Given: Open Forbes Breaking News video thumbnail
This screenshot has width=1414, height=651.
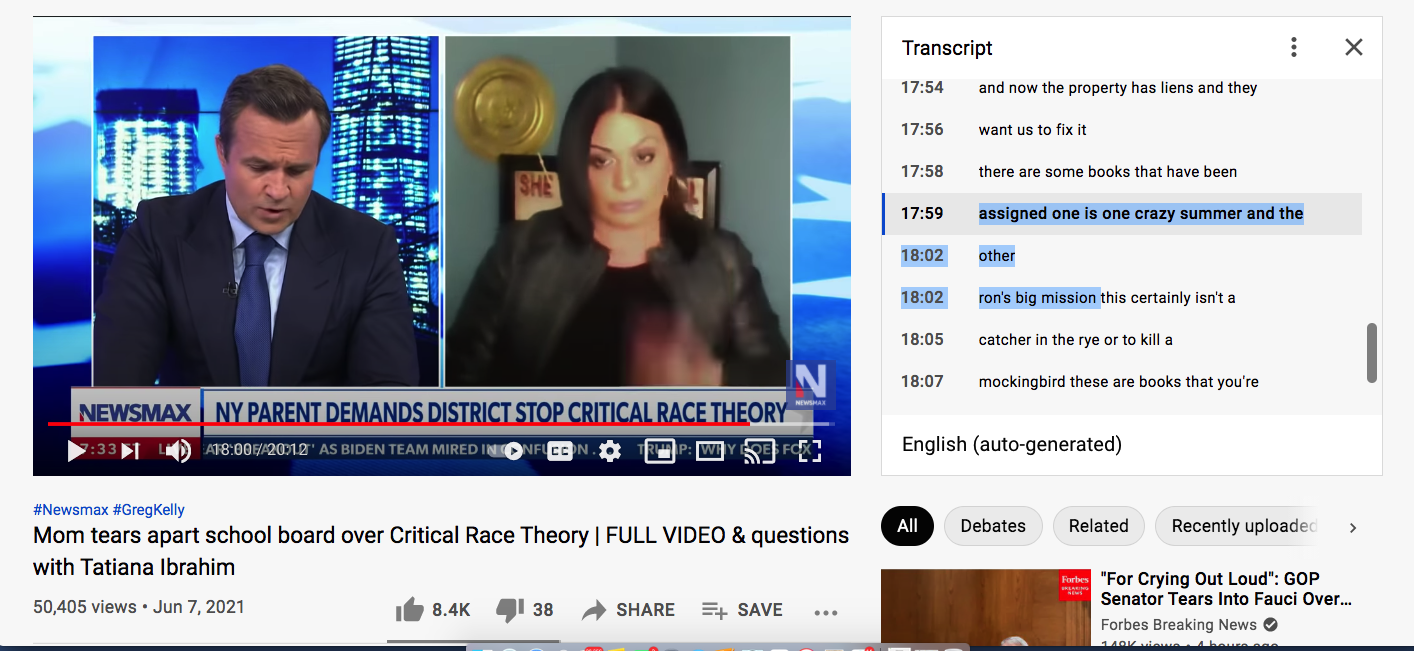Looking at the screenshot, I should click(x=985, y=610).
